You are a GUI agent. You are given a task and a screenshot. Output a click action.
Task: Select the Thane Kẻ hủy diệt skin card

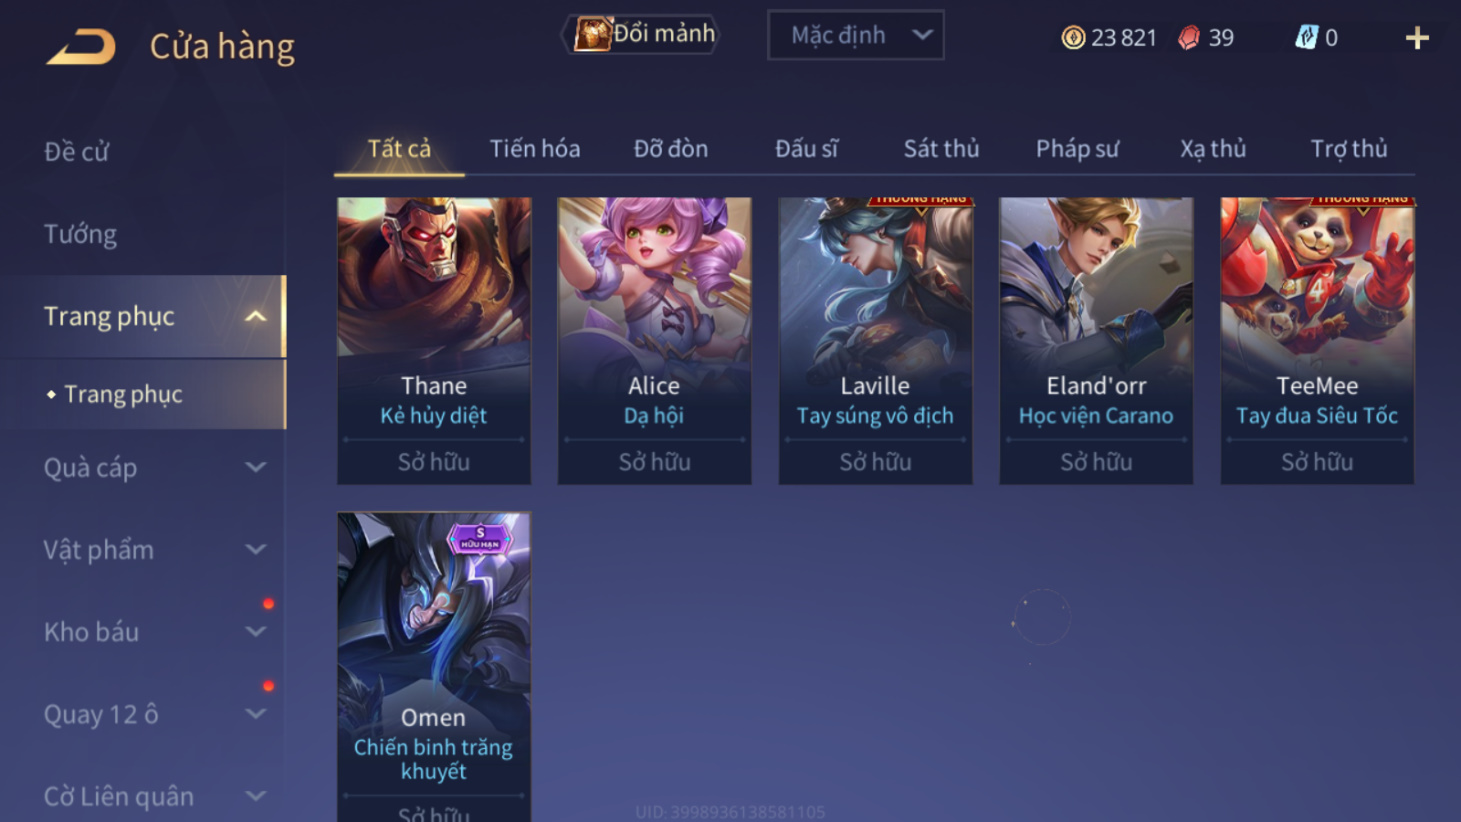coord(434,341)
